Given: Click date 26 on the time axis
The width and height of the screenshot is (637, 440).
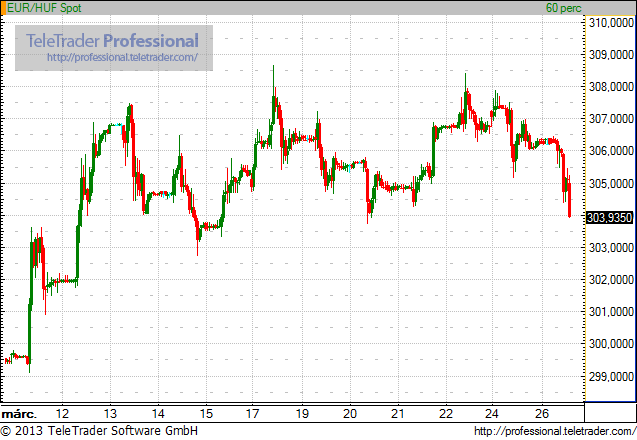Looking at the screenshot, I should 542,414.
